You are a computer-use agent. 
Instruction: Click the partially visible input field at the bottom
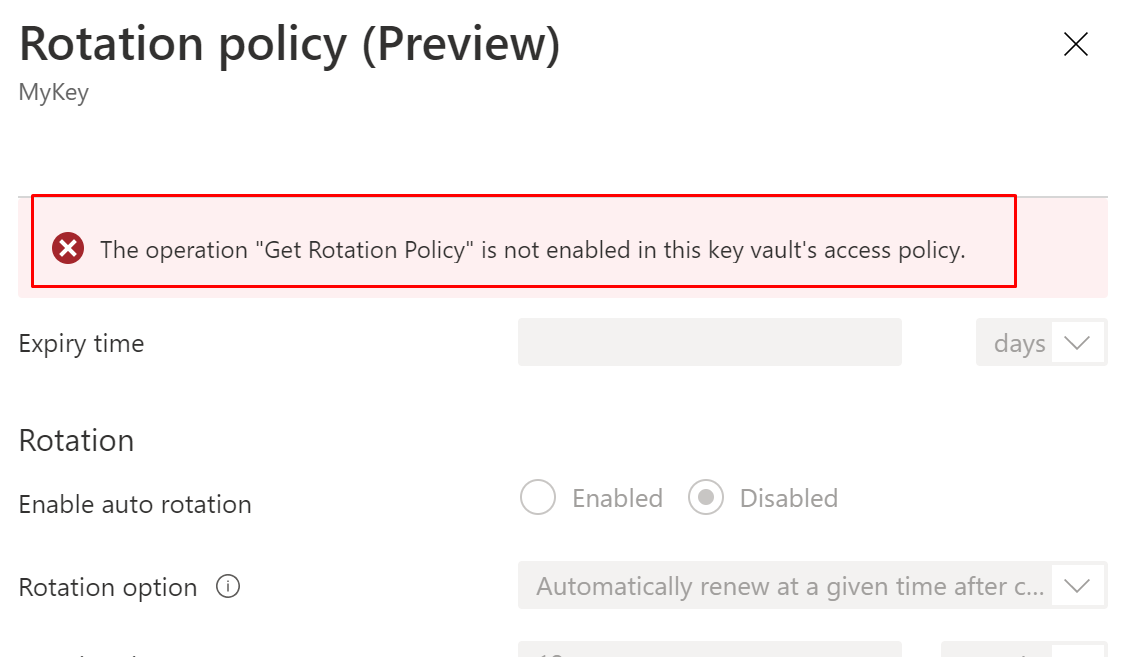(709, 650)
